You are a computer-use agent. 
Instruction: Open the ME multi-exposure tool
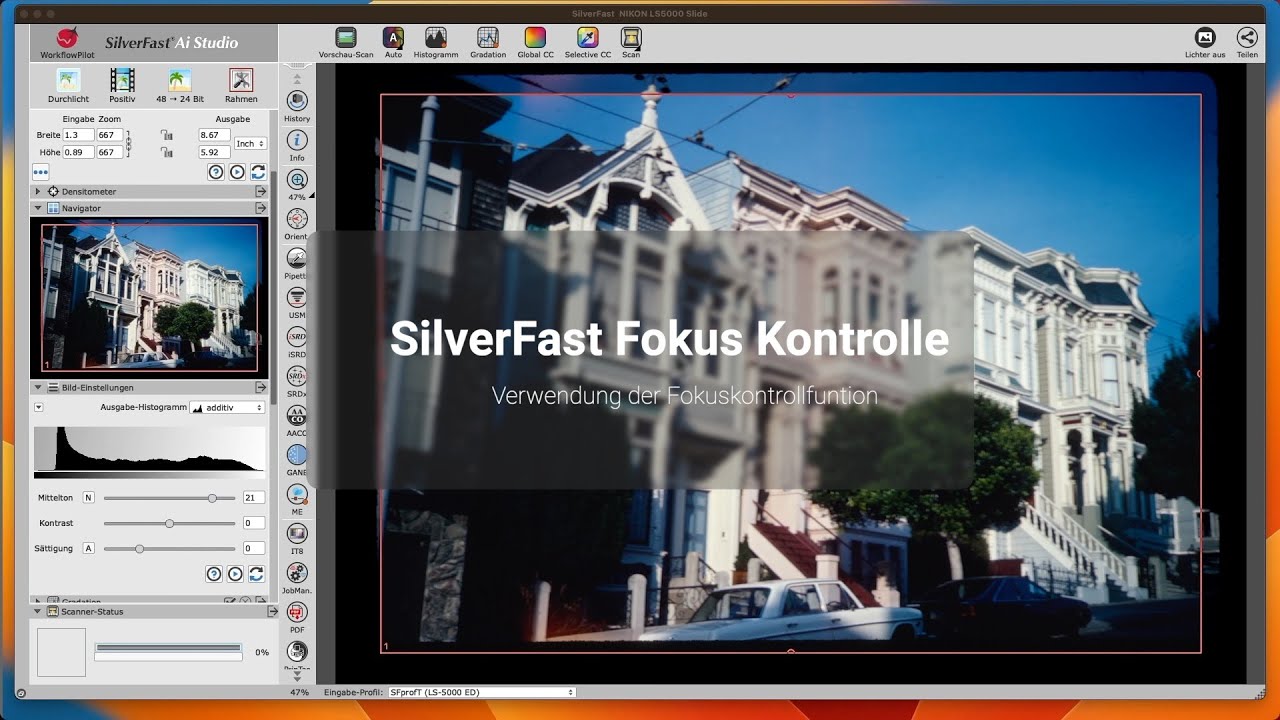pos(297,499)
